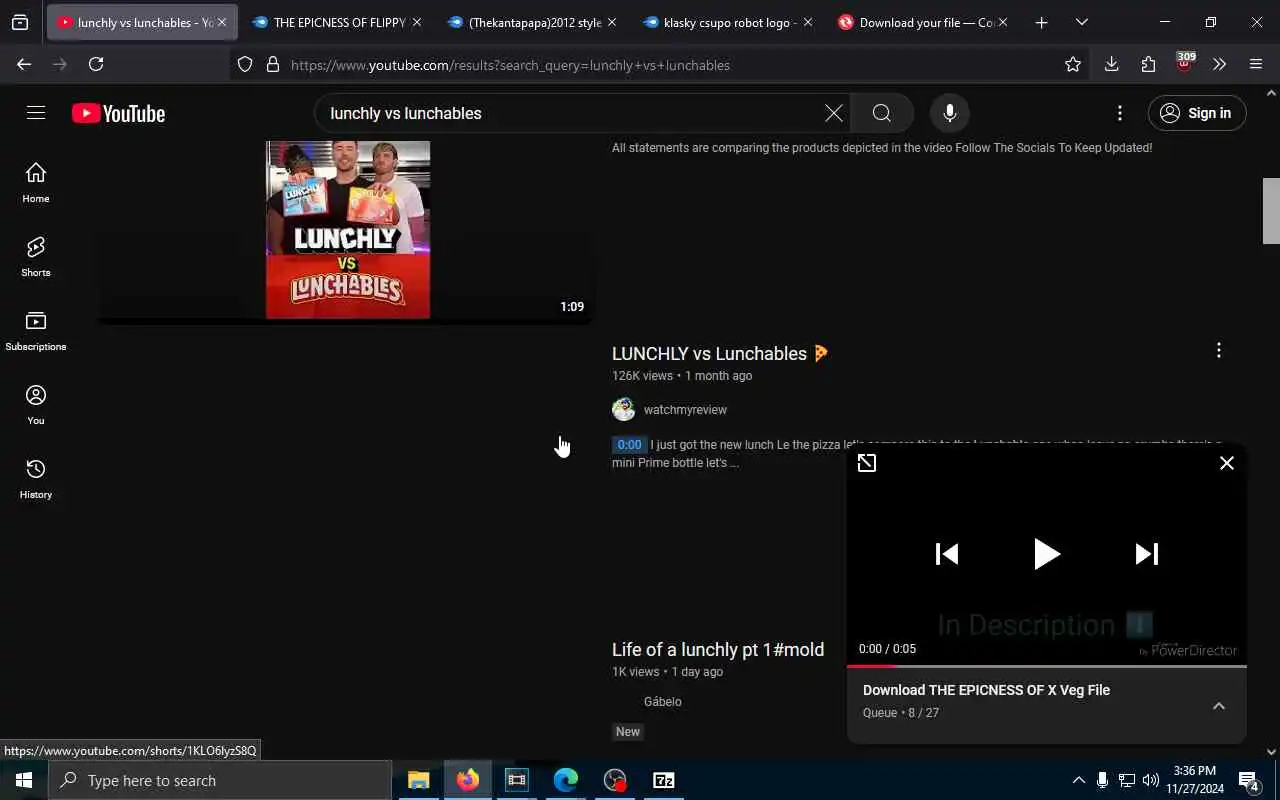The height and width of the screenshot is (800, 1280).
Task: Close the klasky csupo robot logo tab
Action: 807,22
